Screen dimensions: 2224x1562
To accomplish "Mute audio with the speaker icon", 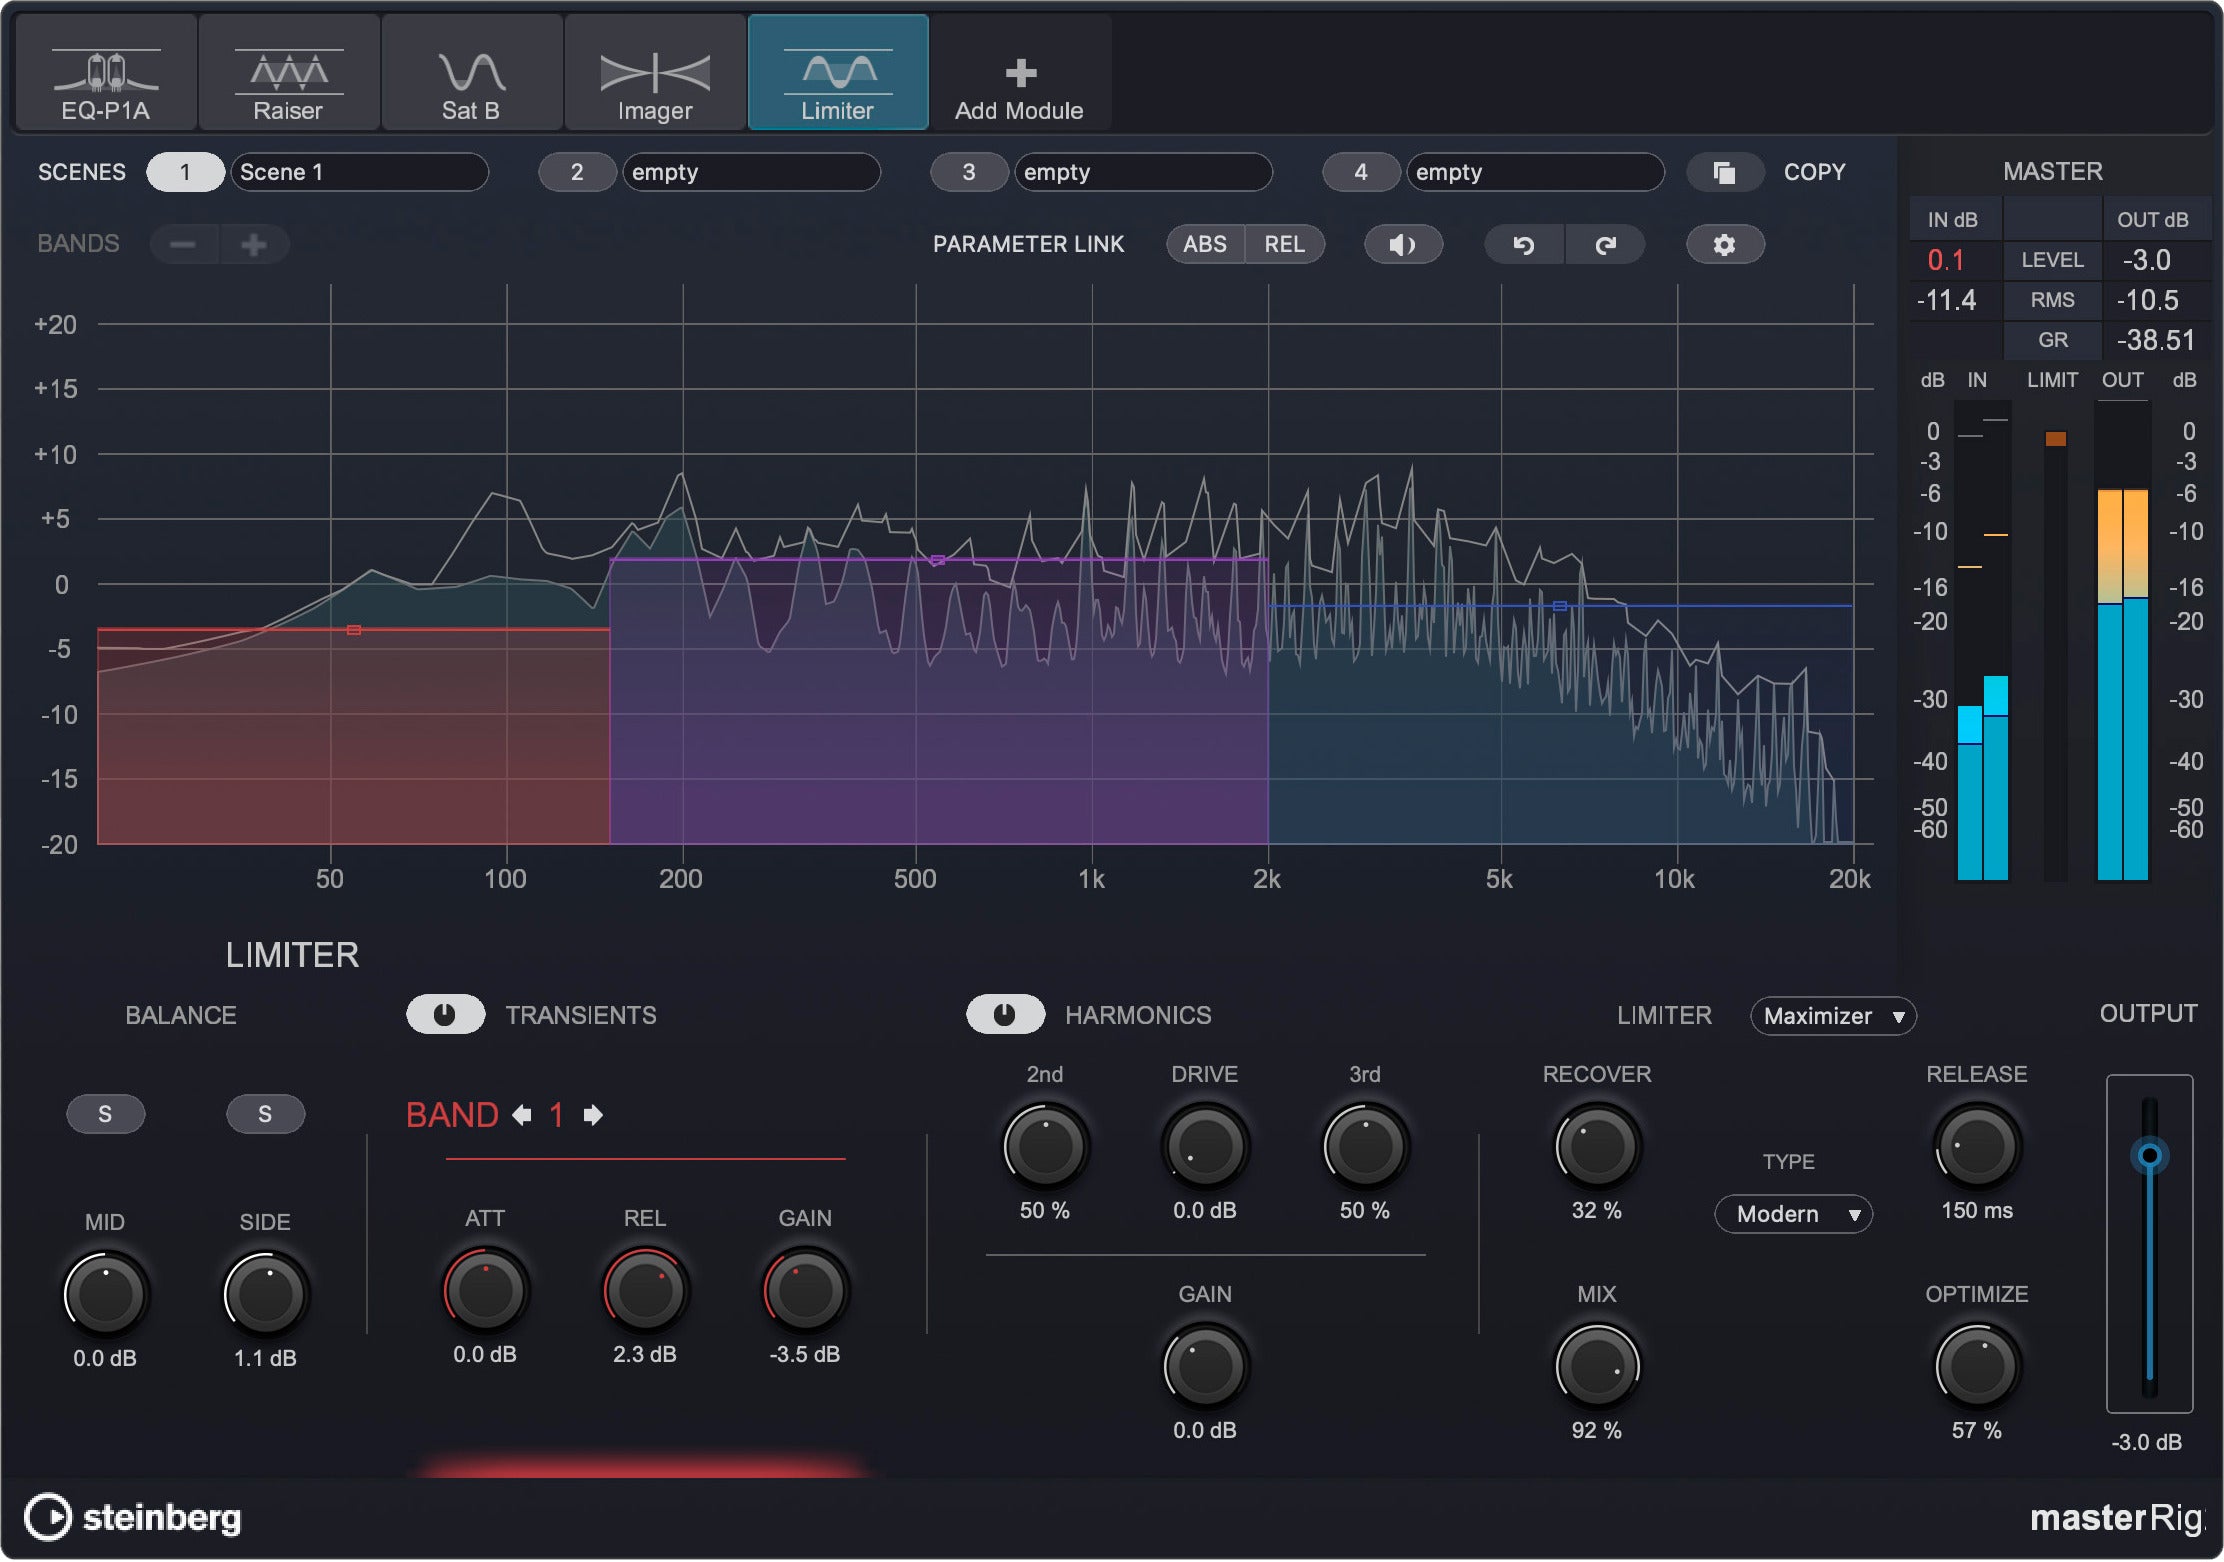I will tap(1403, 243).
